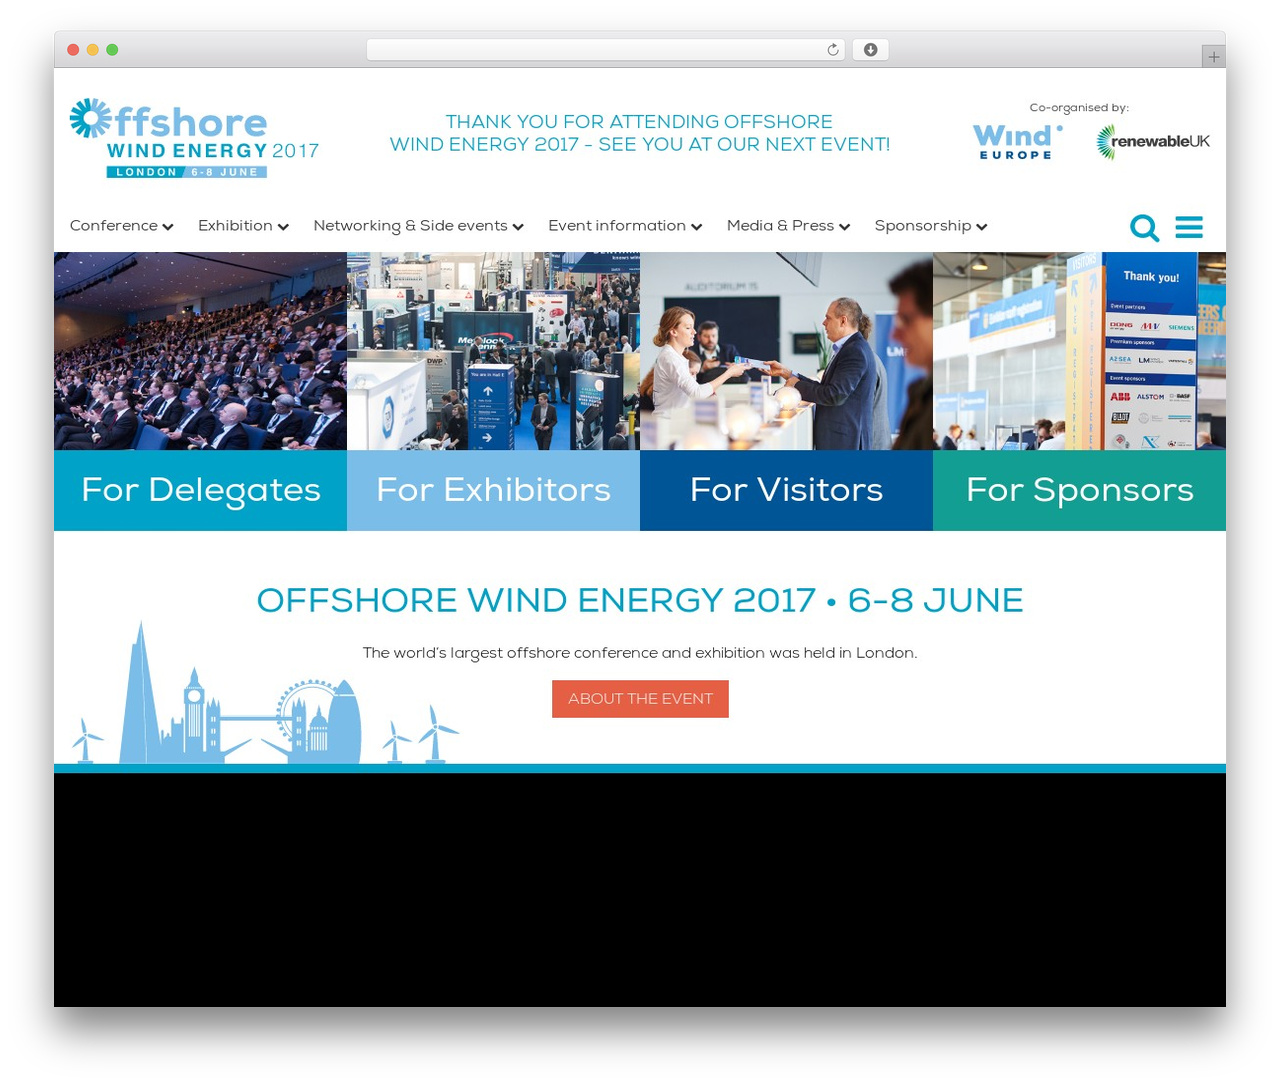This screenshot has height=1084, width=1280.
Task: Visit the renewableUK logo
Action: (1153, 142)
